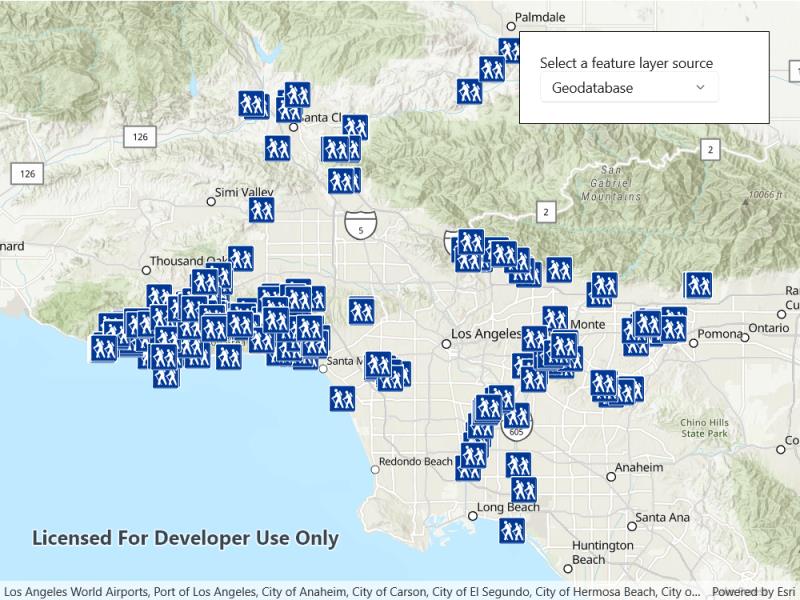800x600 pixels.
Task: Click the Pomona city label
Action: tap(720, 334)
